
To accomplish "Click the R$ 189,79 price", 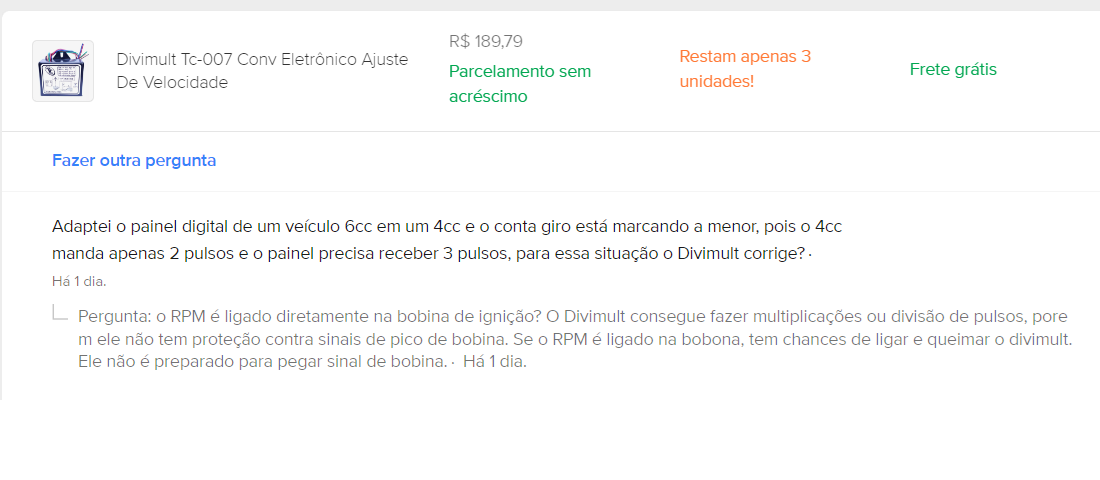I will 486,42.
